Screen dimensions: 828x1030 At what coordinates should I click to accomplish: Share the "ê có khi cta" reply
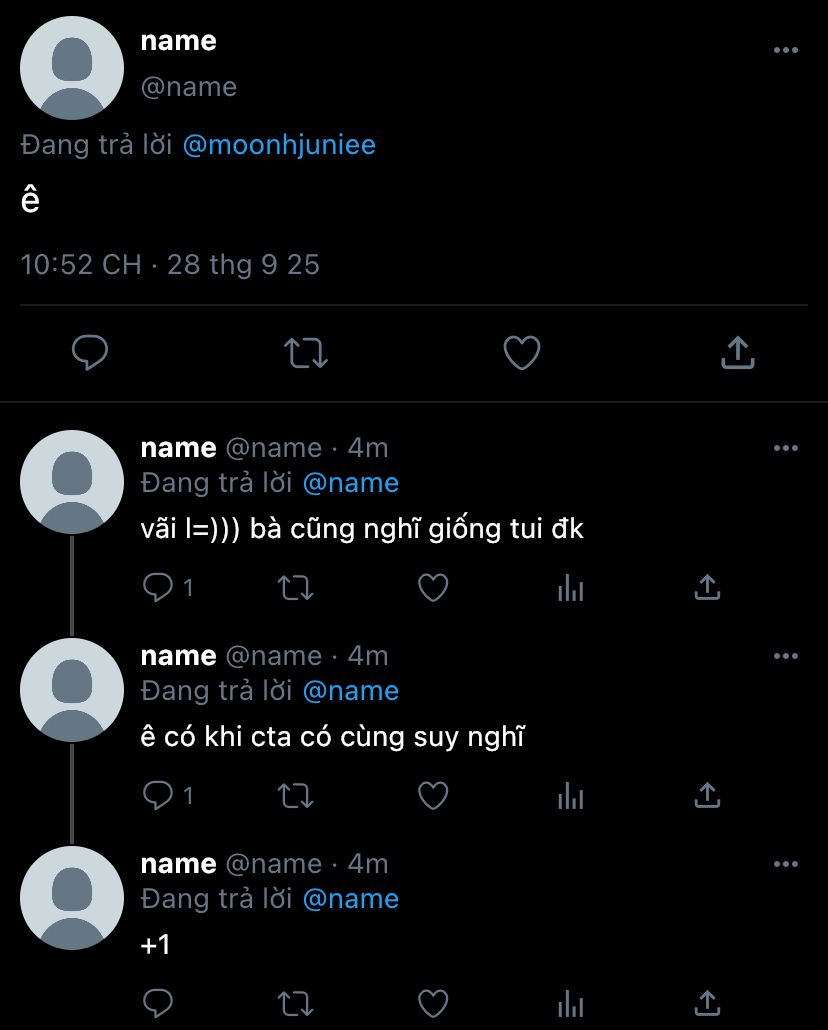pos(707,796)
